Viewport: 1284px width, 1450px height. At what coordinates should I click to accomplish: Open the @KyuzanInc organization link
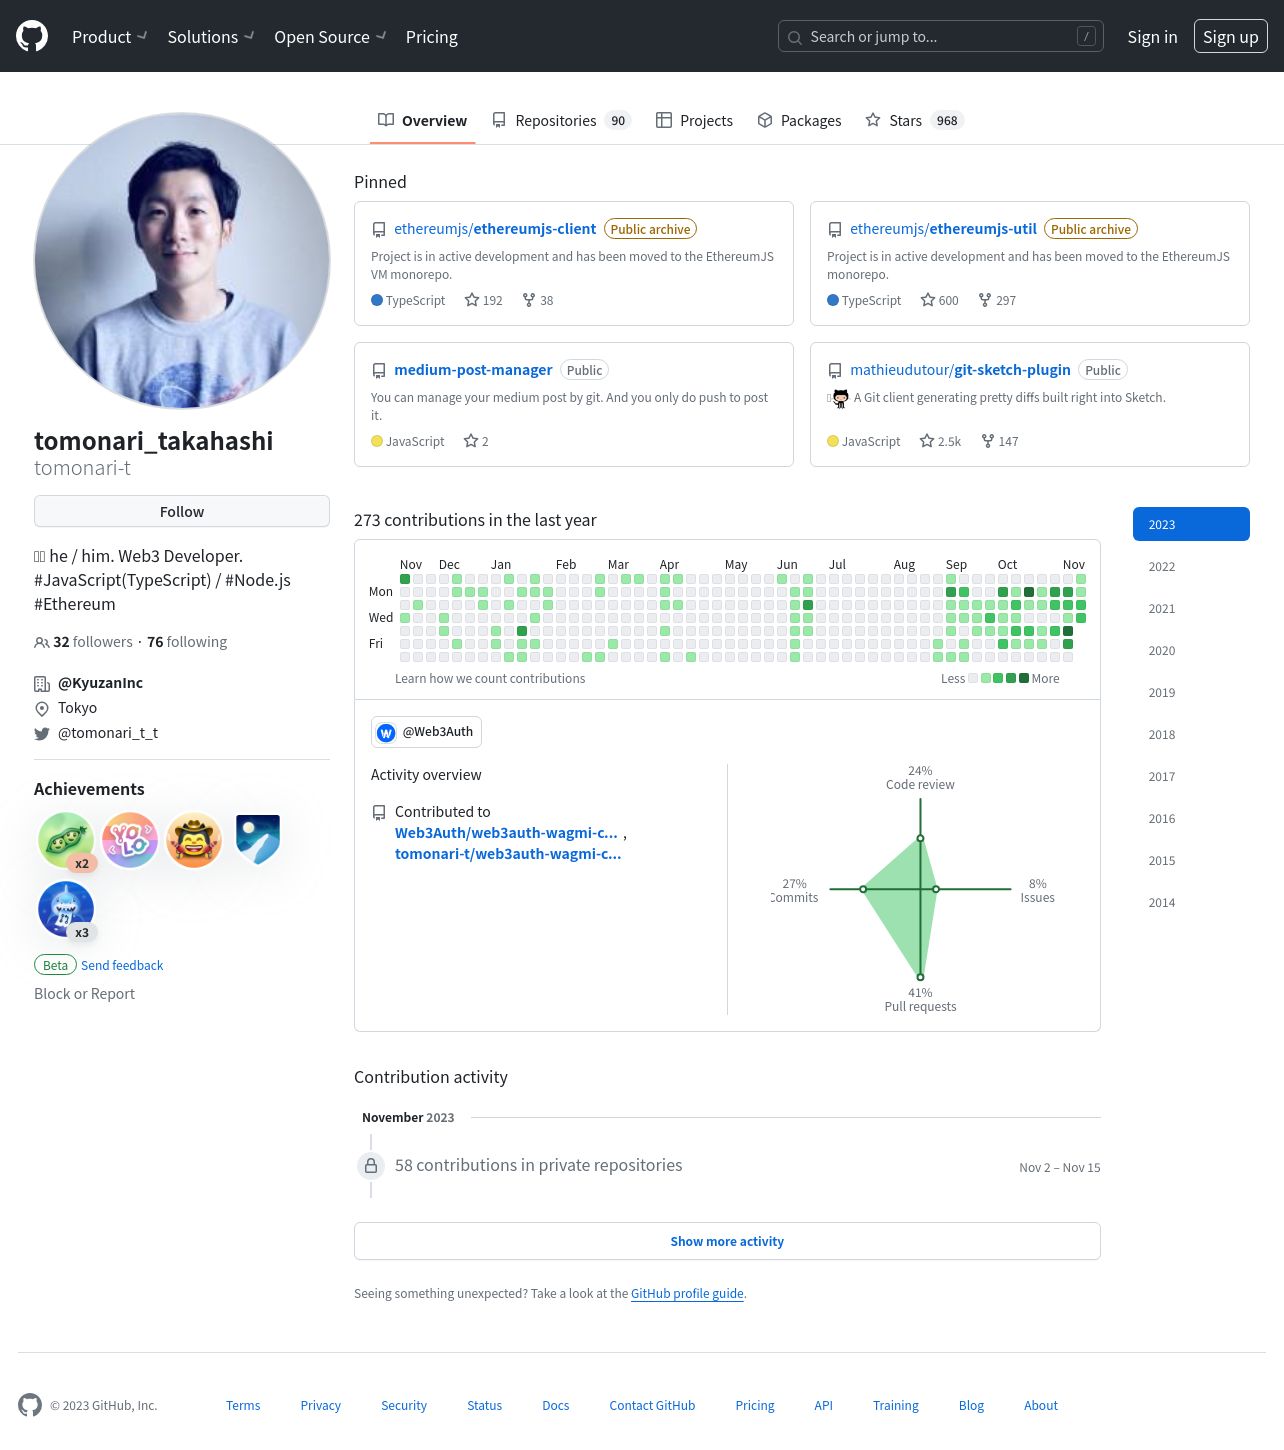pyautogui.click(x=100, y=683)
